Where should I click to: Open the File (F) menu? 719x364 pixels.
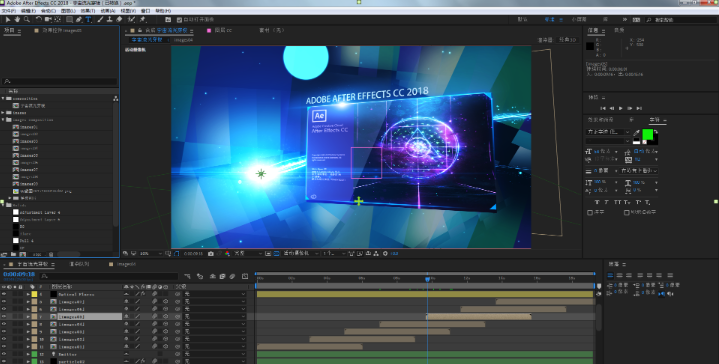pos(9,10)
